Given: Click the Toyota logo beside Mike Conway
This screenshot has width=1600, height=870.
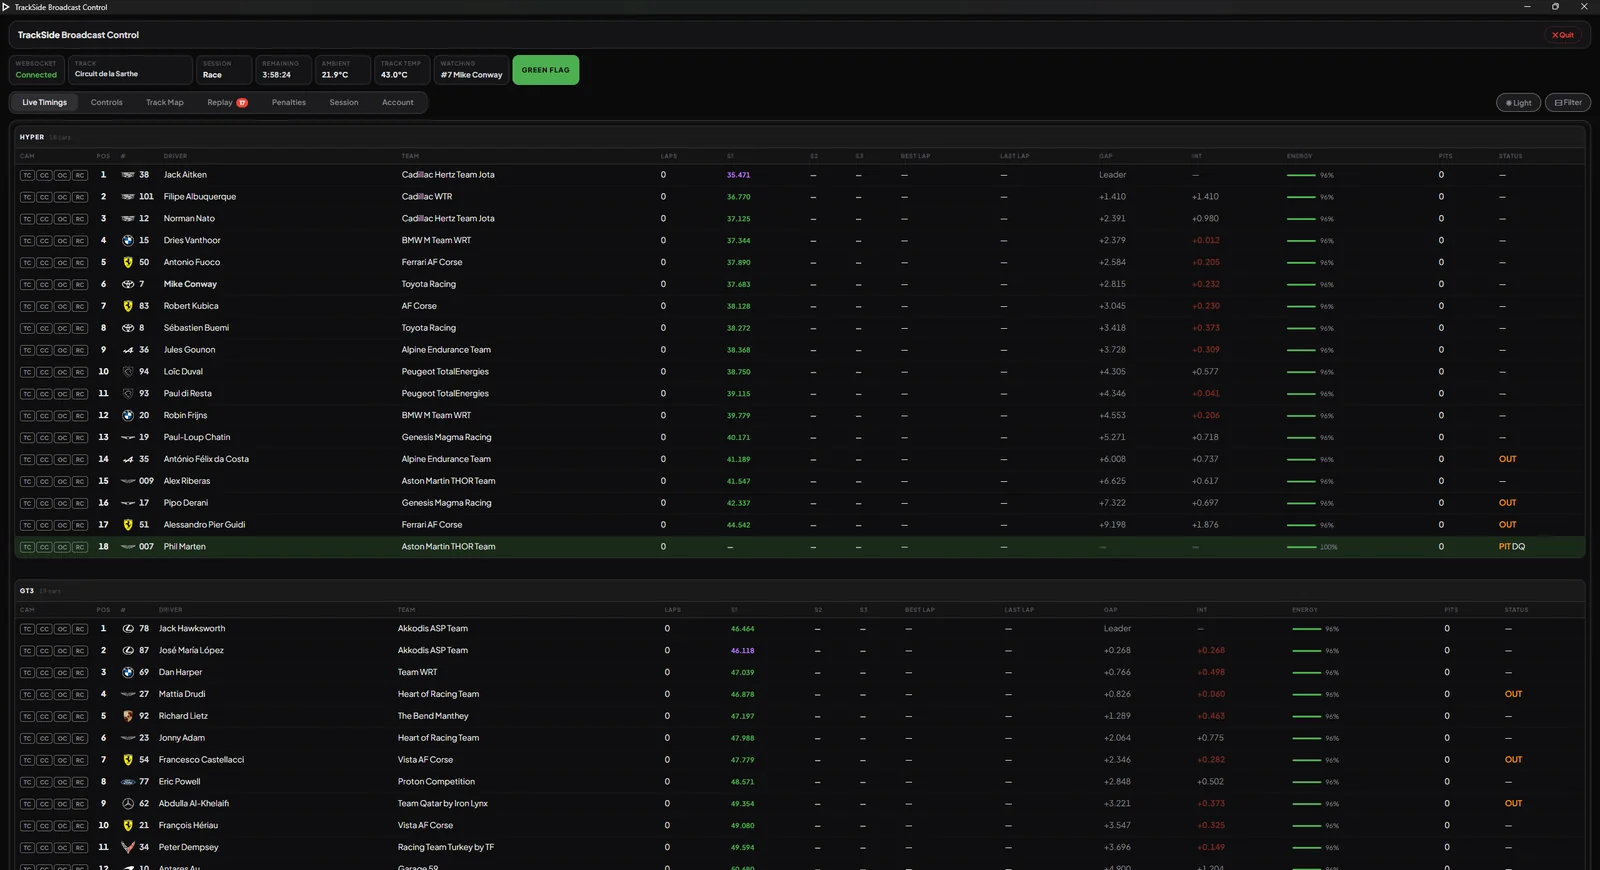Looking at the screenshot, I should 128,285.
